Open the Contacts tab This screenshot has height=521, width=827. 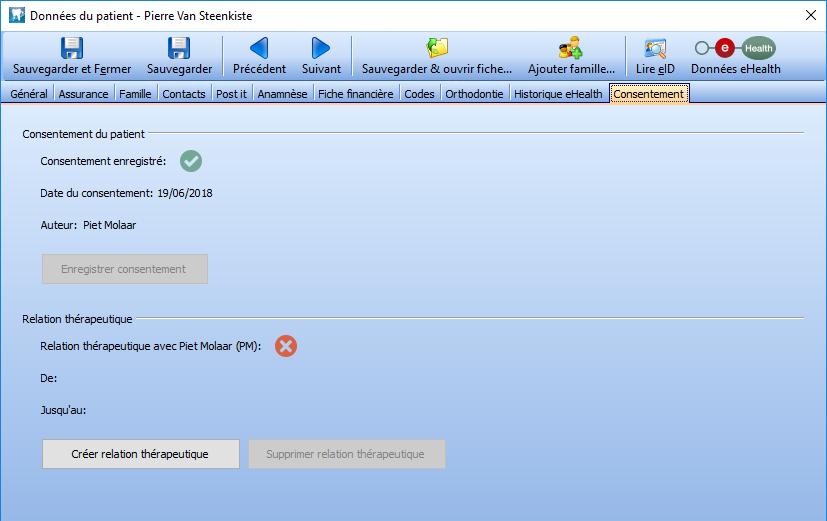(184, 94)
